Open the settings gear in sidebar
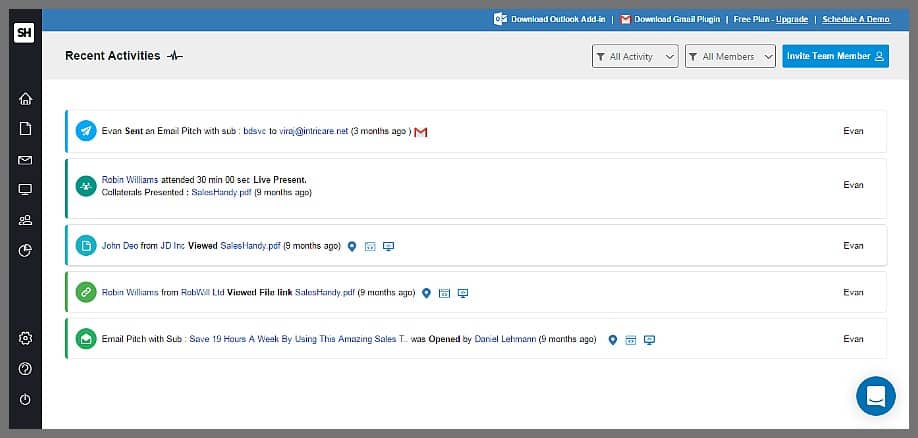918x438 pixels. coord(25,338)
